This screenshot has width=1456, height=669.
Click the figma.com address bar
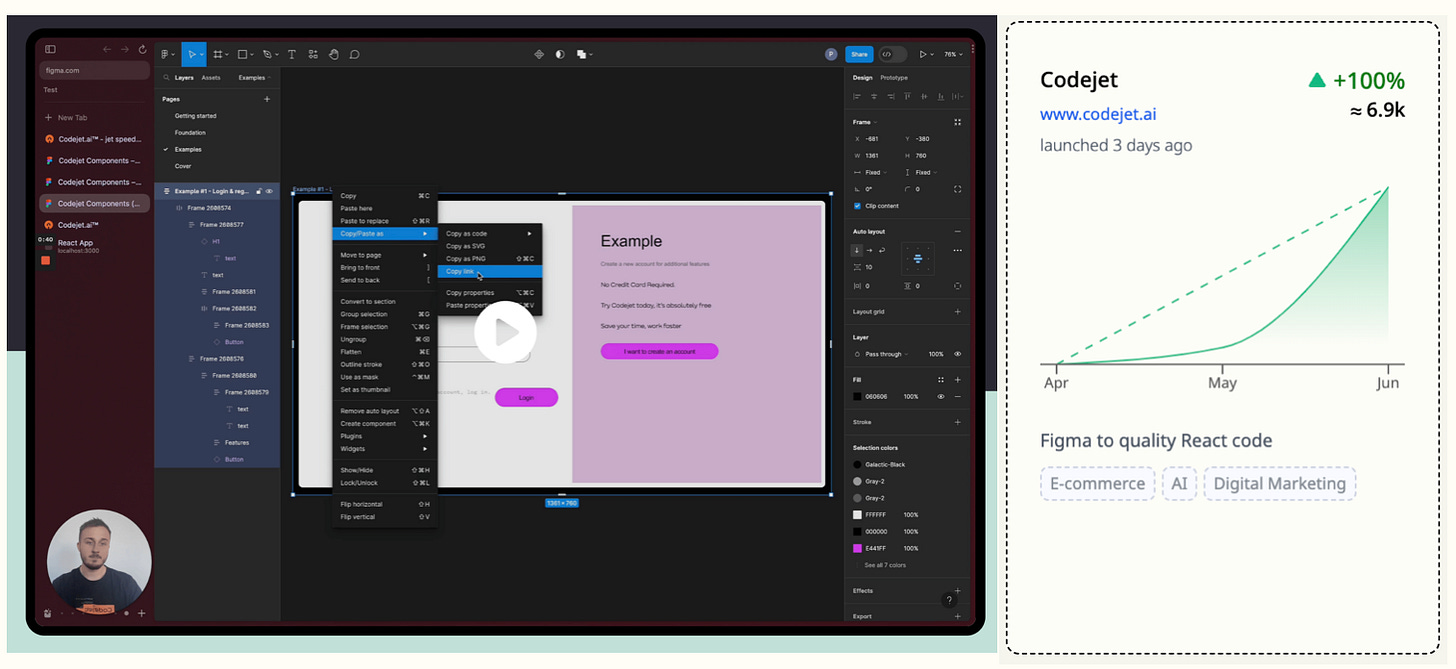(94, 71)
